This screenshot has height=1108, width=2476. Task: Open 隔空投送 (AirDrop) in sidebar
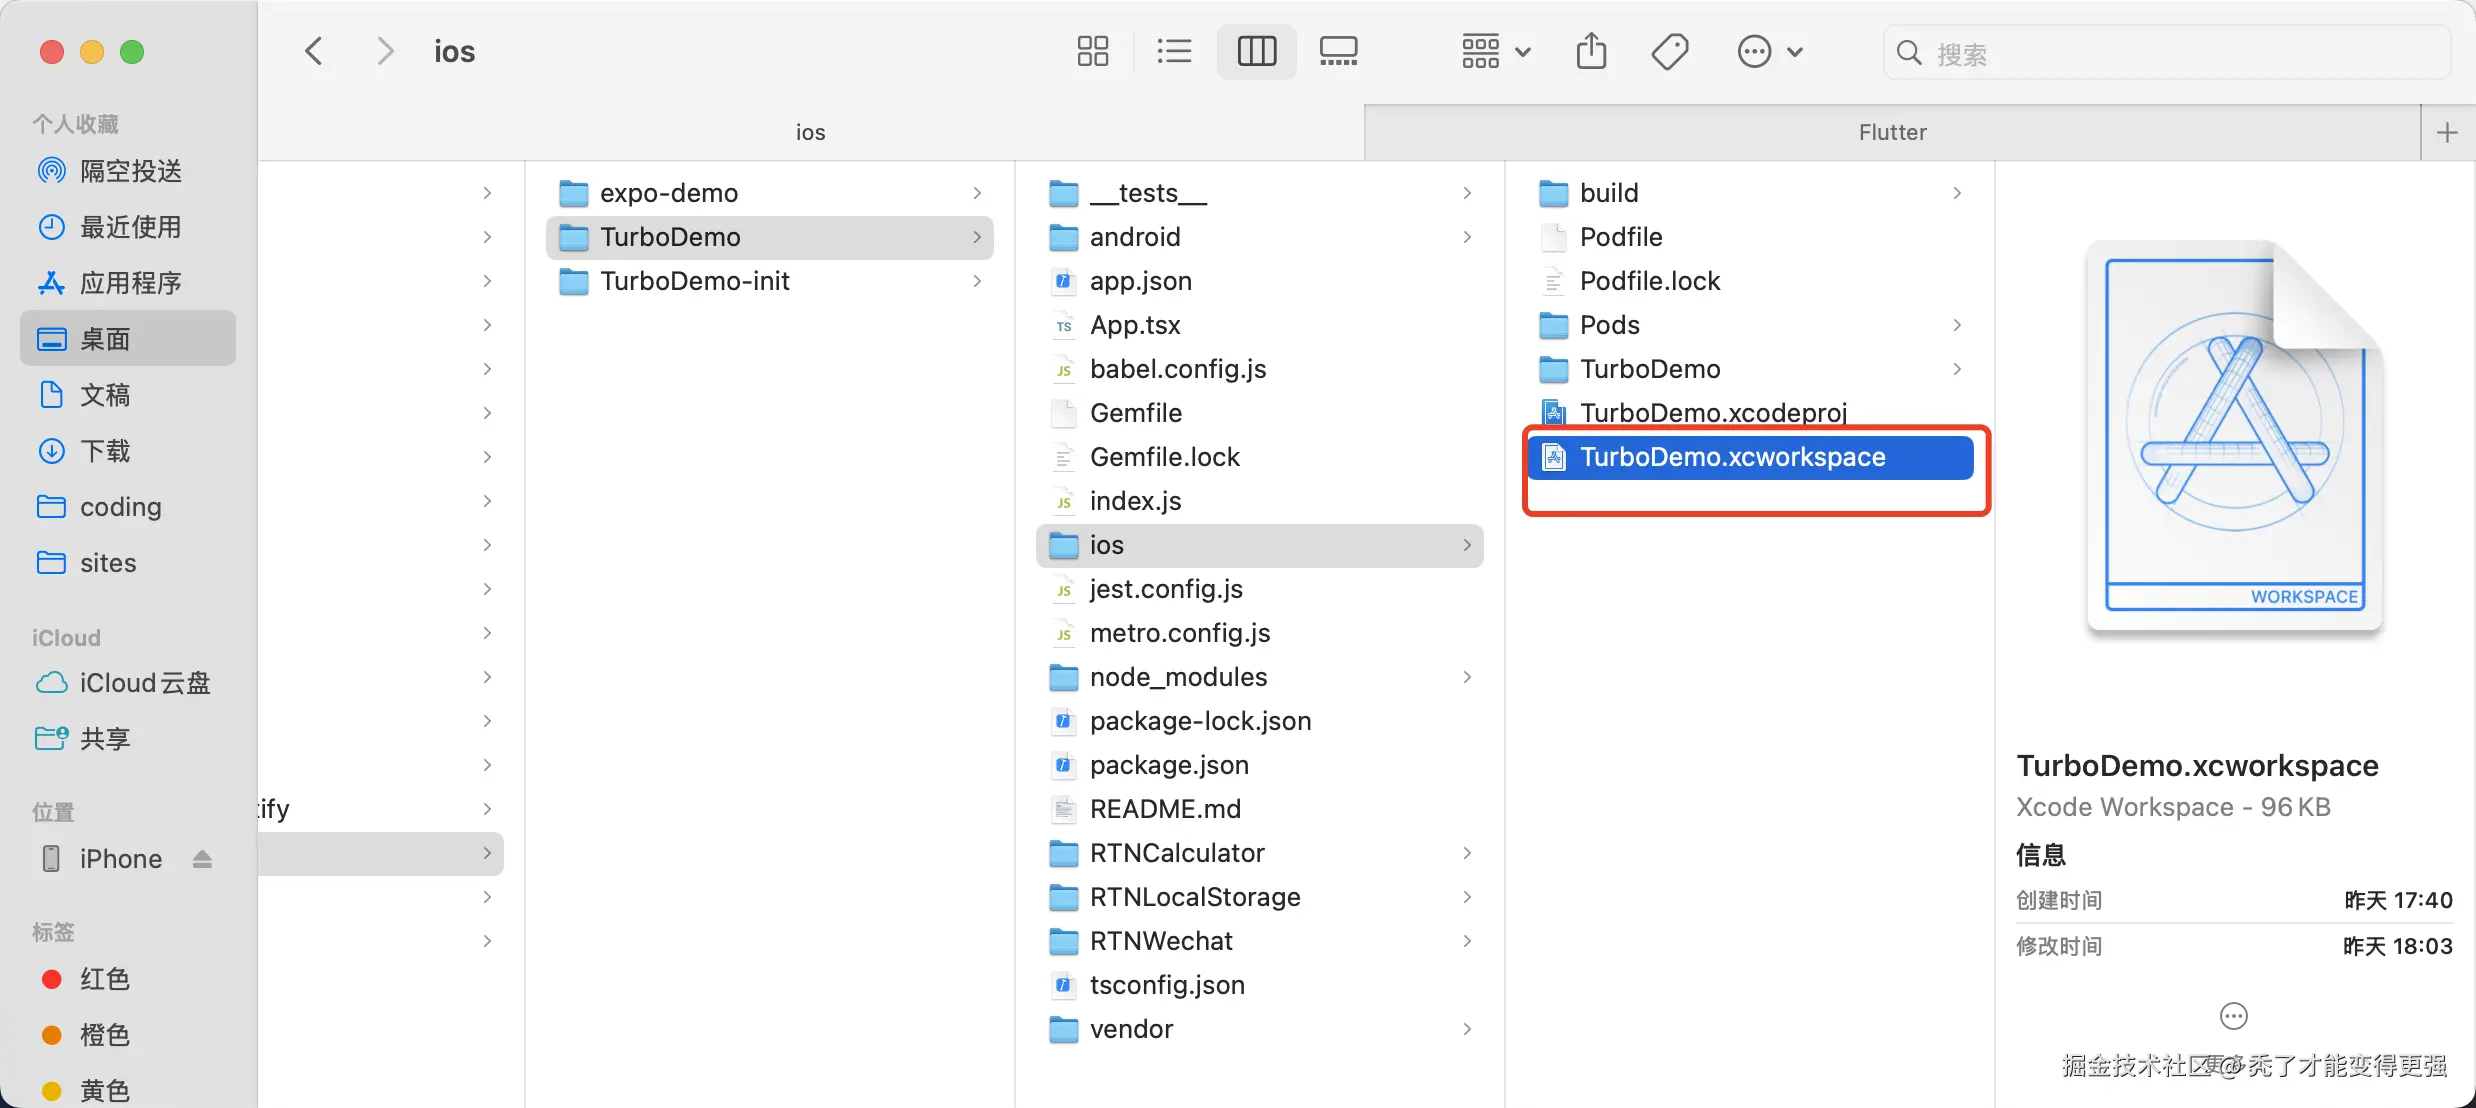point(128,171)
